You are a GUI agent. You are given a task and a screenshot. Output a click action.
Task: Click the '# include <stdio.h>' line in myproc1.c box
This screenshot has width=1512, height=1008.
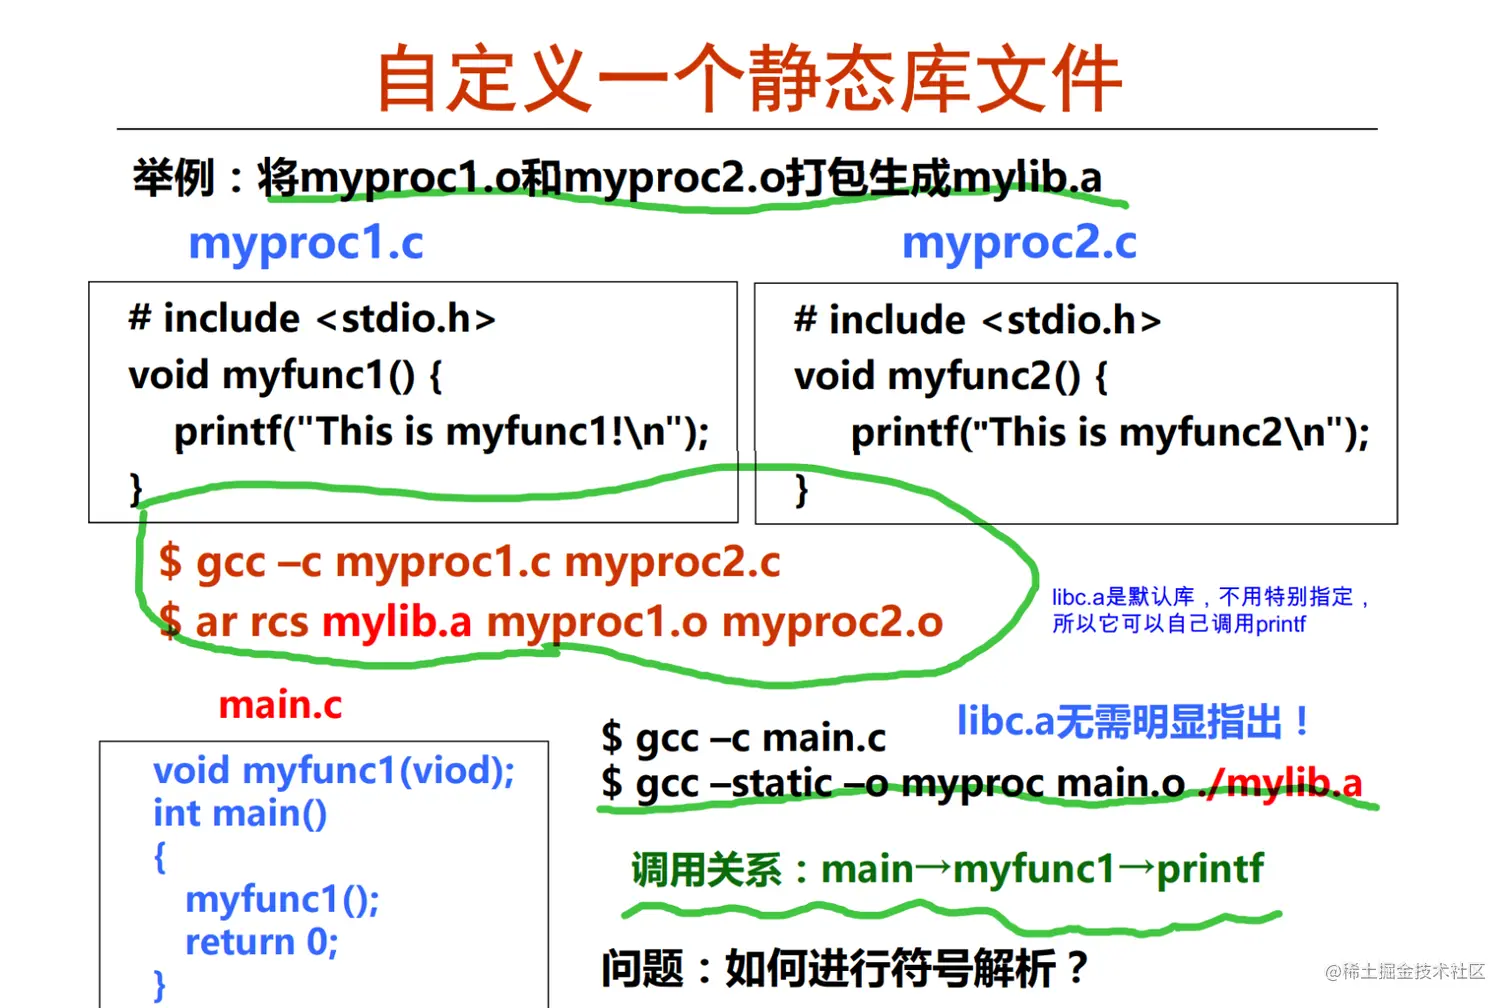point(312,319)
